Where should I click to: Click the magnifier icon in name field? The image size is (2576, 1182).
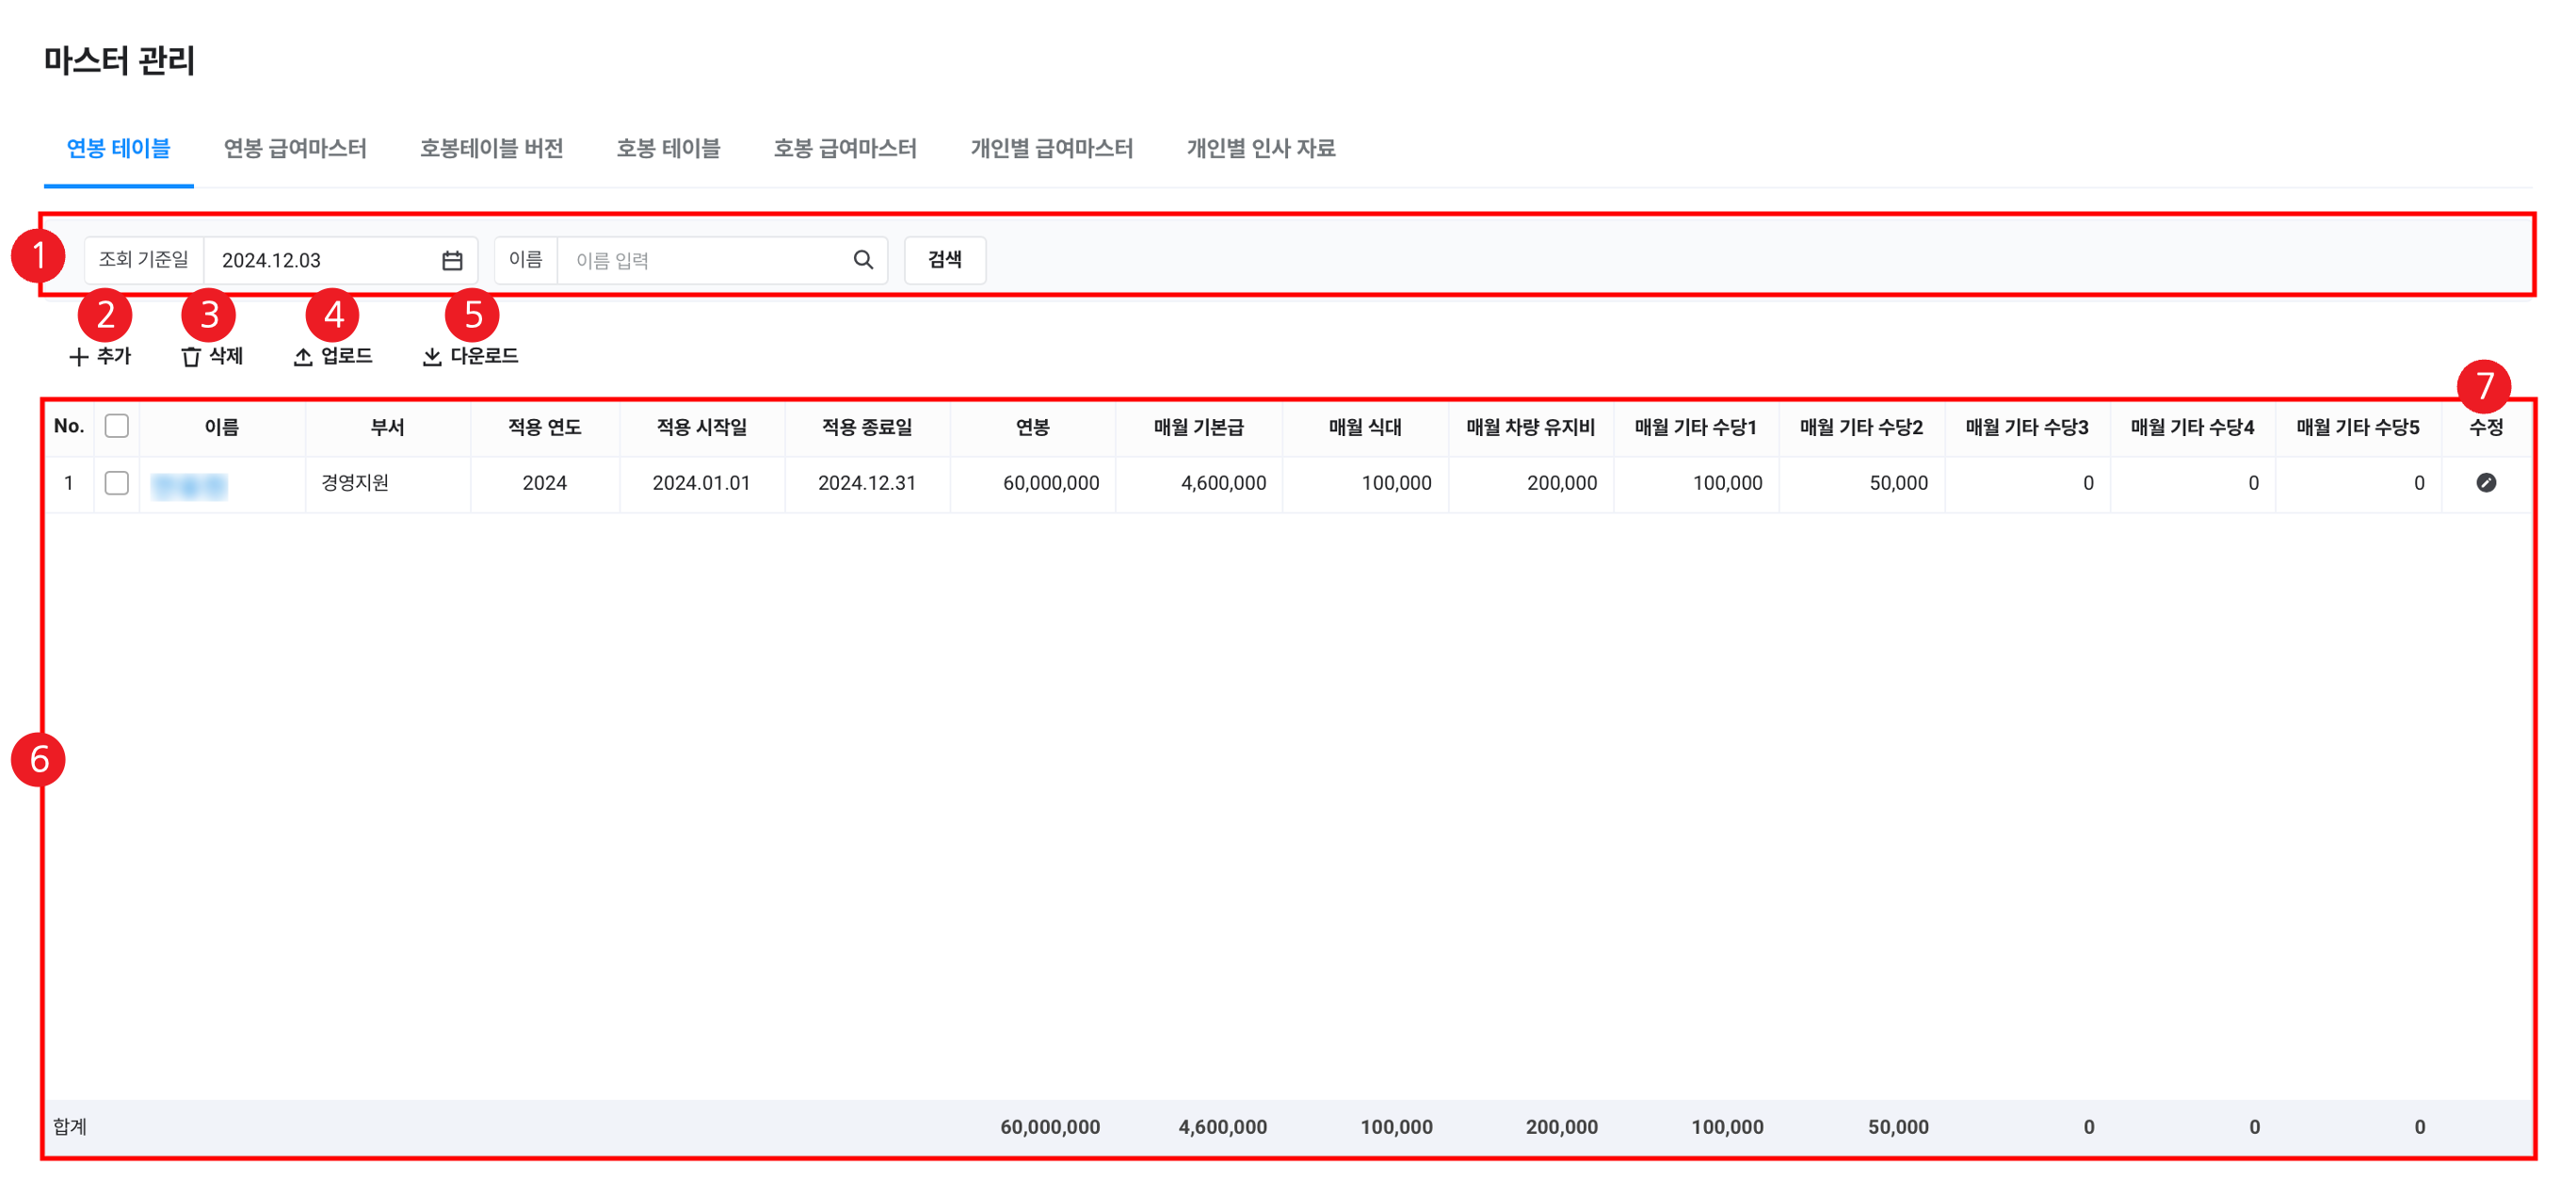(x=863, y=260)
